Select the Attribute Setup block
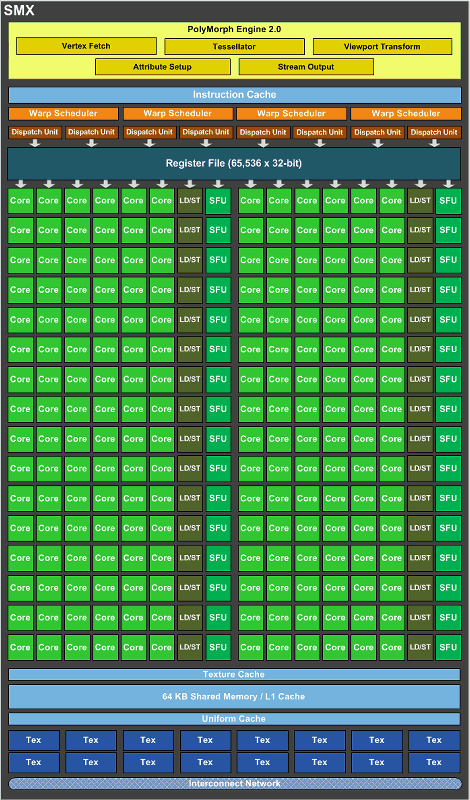The height and width of the screenshot is (800, 470). click(162, 67)
